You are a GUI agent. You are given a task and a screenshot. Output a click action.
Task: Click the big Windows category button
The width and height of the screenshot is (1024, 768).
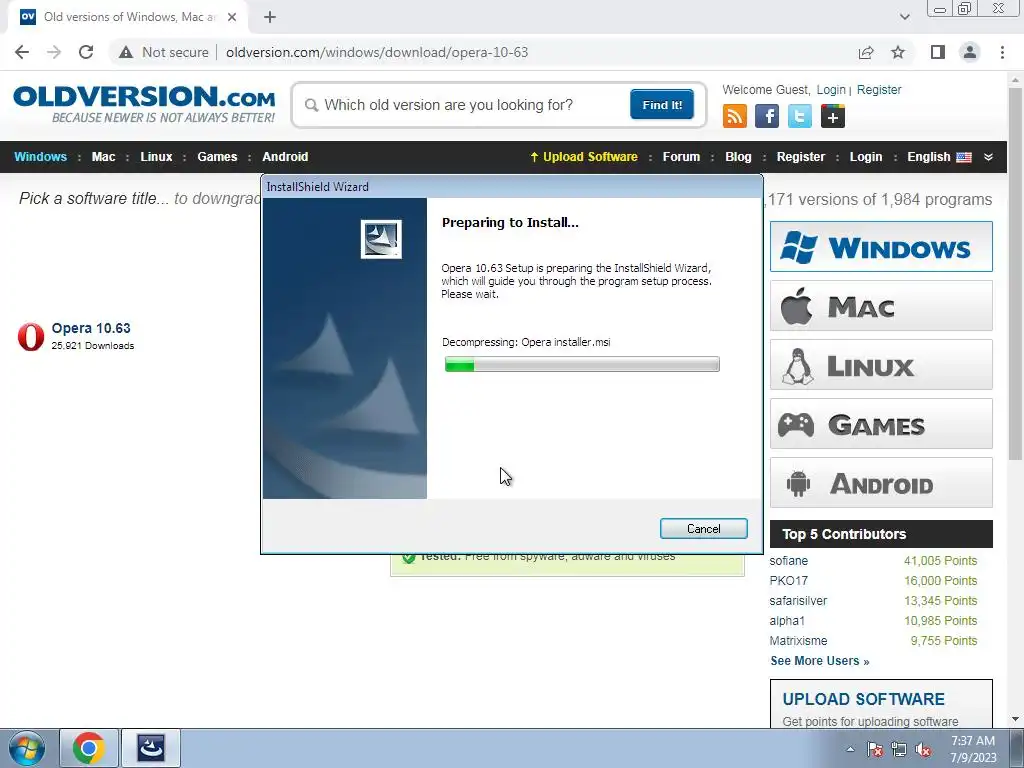click(x=881, y=247)
